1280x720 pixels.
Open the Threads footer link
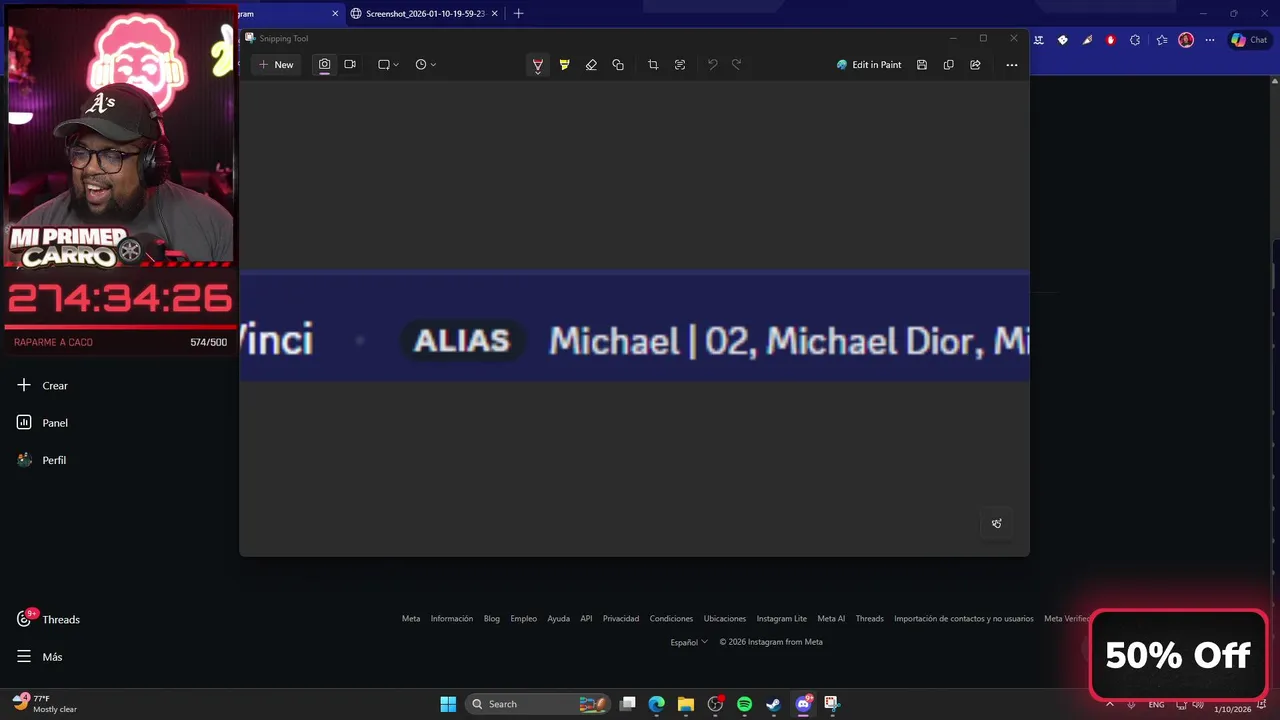[870, 619]
